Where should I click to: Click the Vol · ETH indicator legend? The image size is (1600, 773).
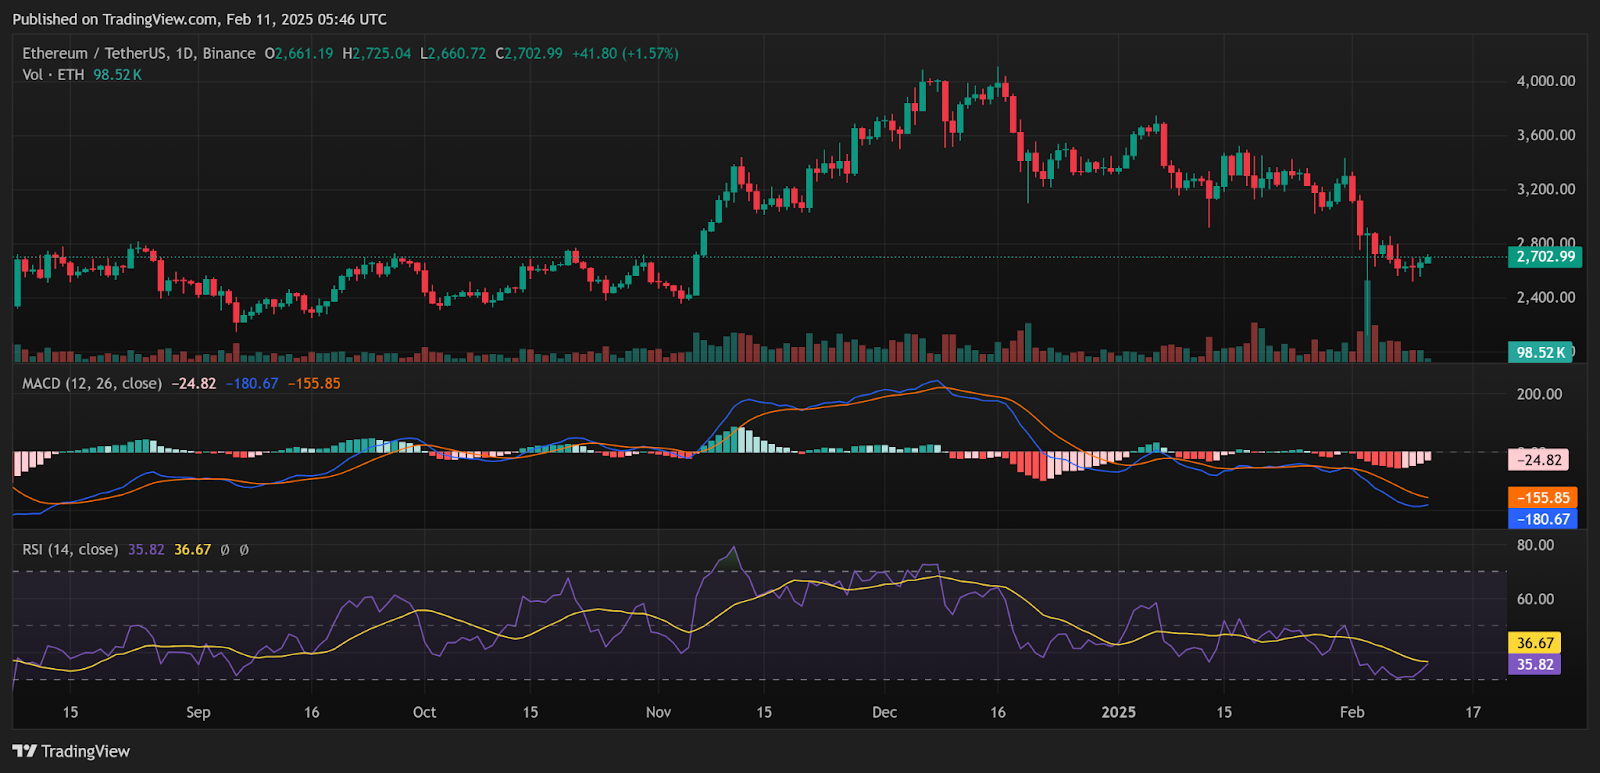coord(54,75)
